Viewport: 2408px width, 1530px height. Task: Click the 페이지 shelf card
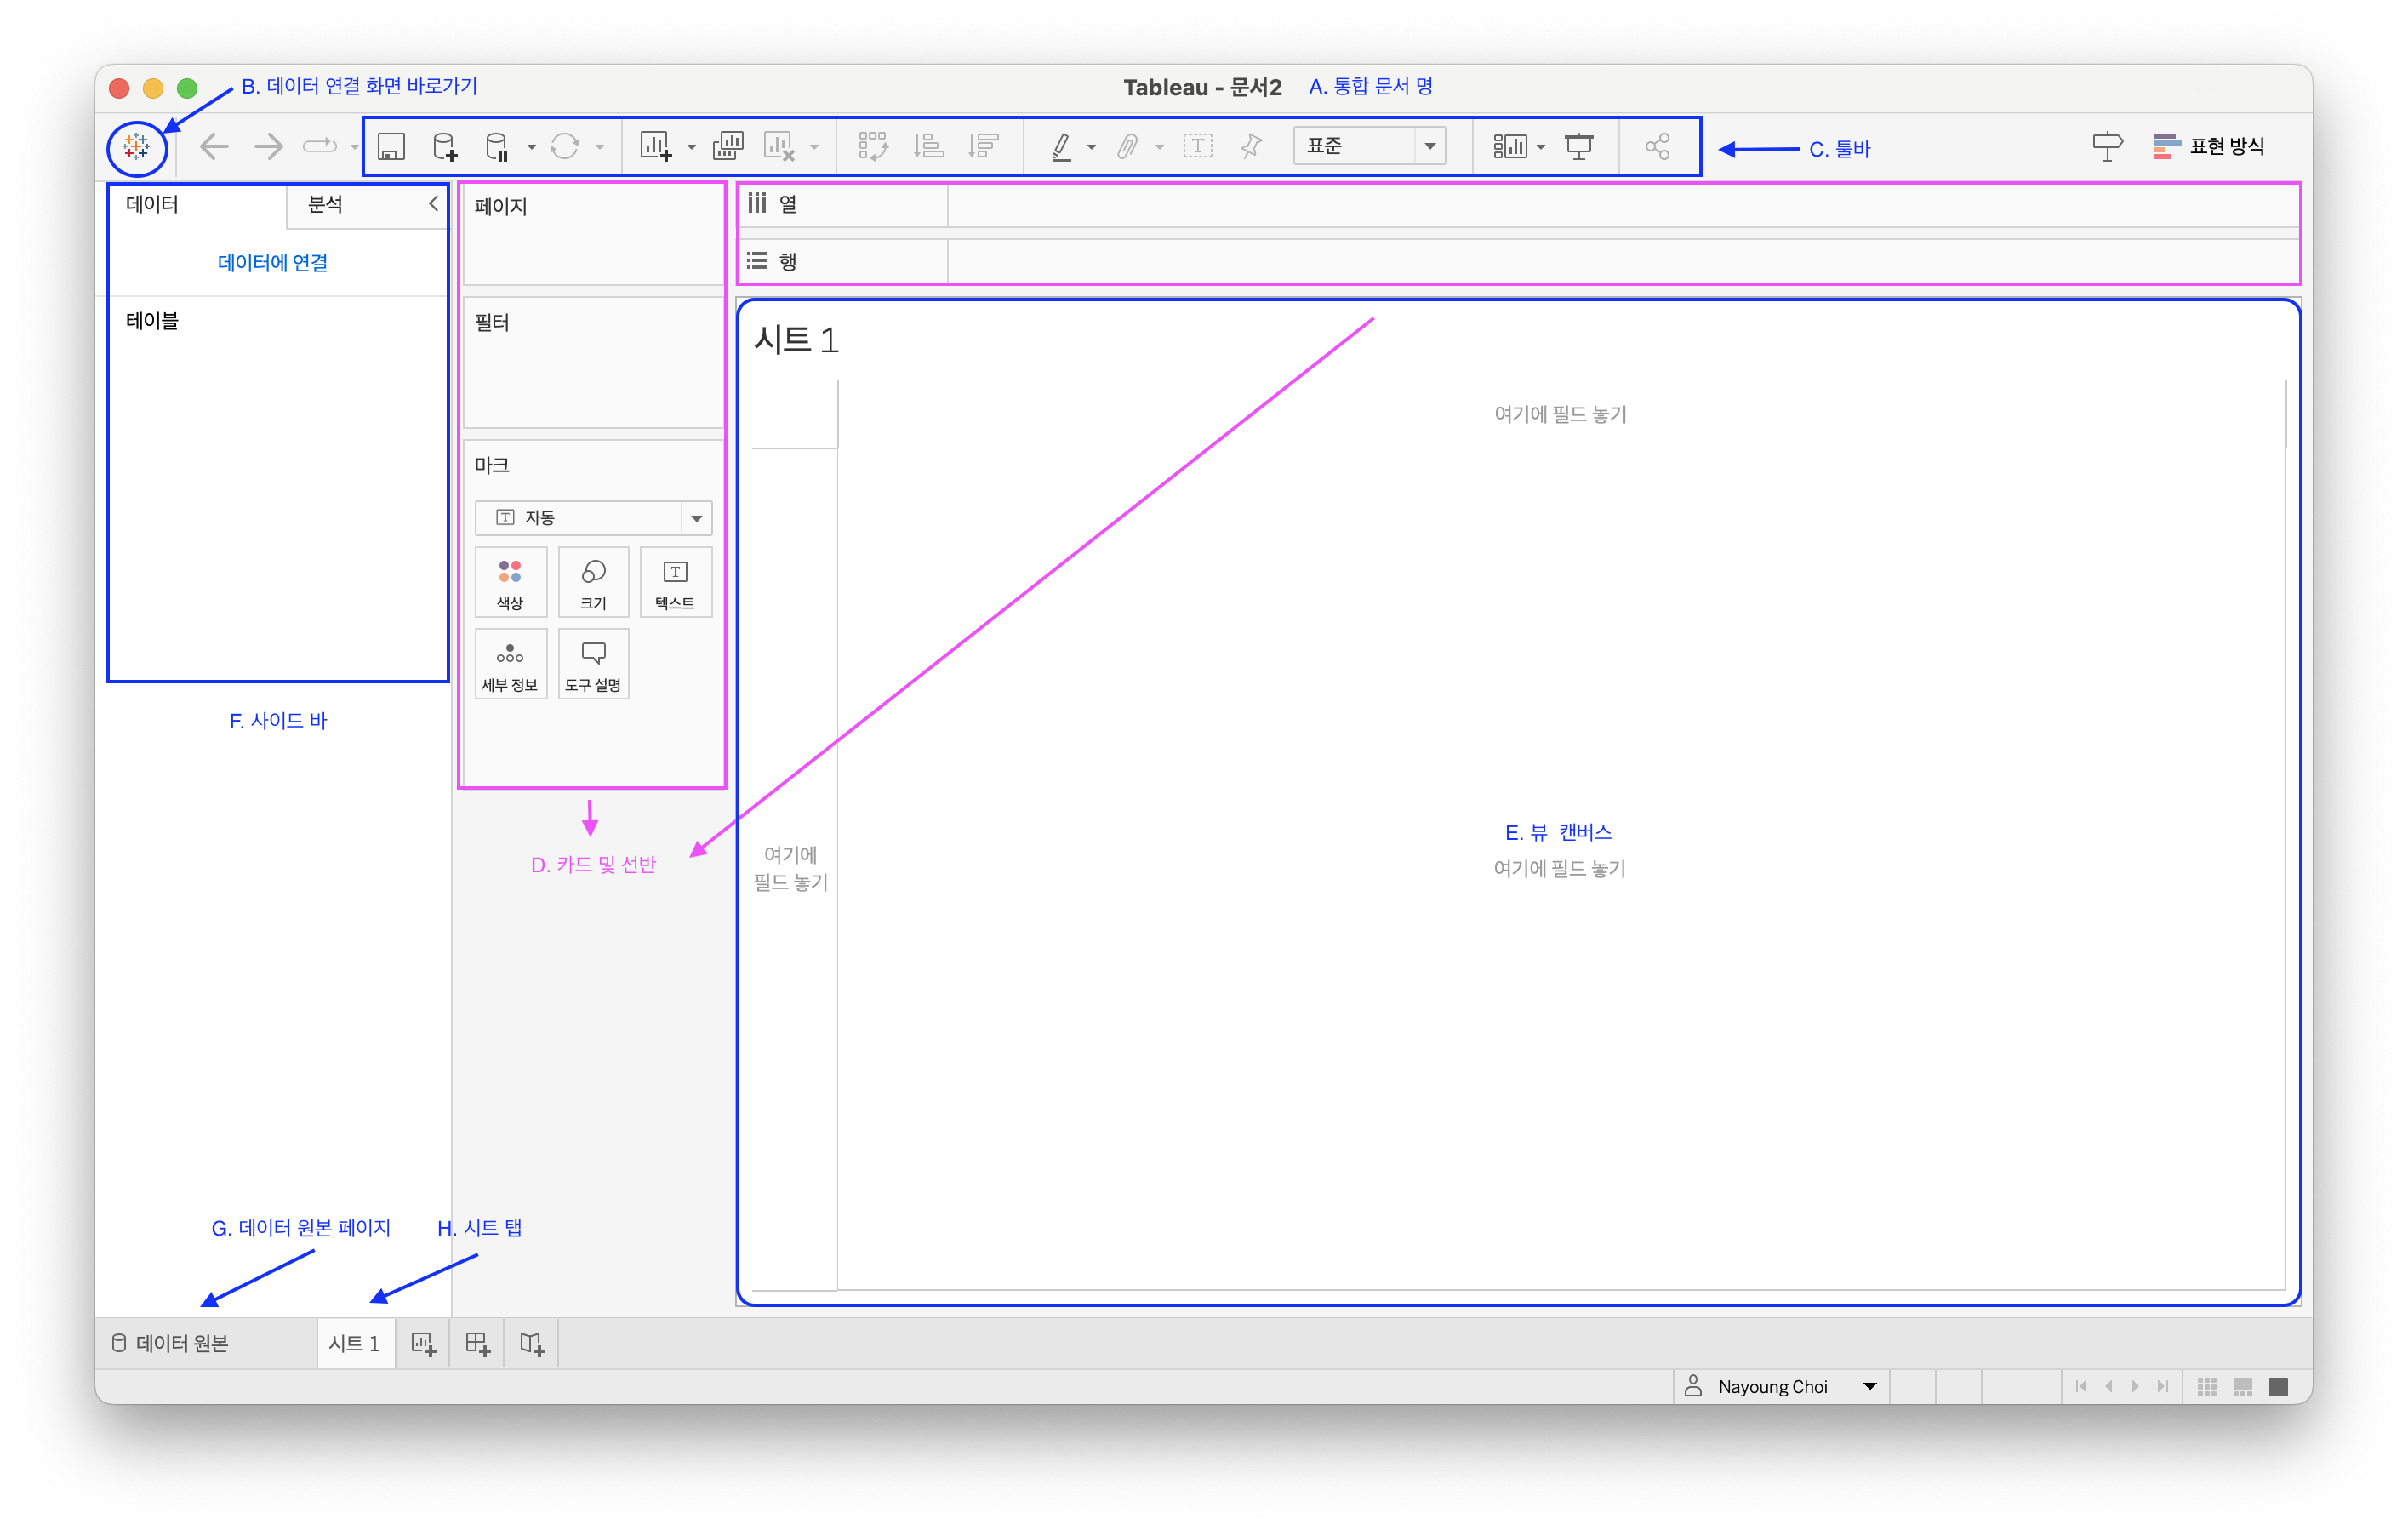pyautogui.click(x=593, y=236)
